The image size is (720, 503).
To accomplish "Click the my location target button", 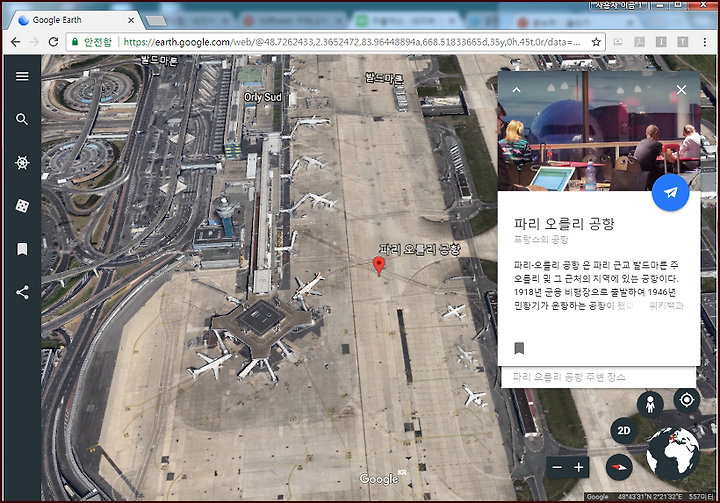I will pyautogui.click(x=686, y=400).
